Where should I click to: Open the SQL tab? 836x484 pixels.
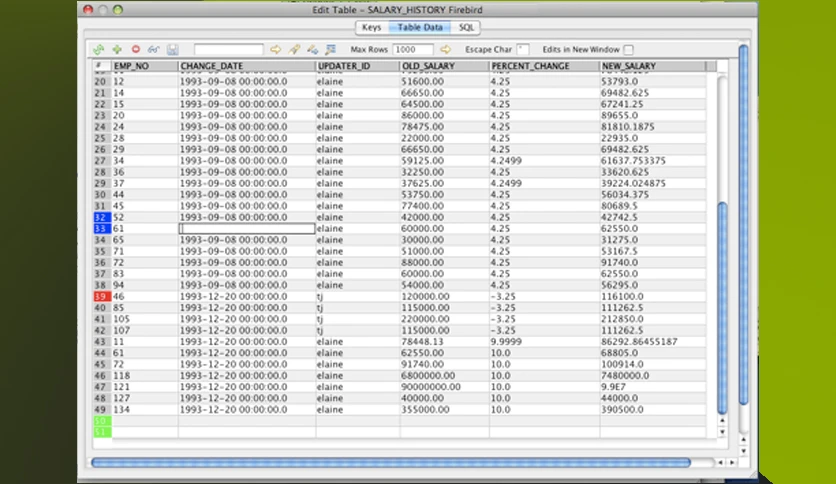pyautogui.click(x=466, y=27)
